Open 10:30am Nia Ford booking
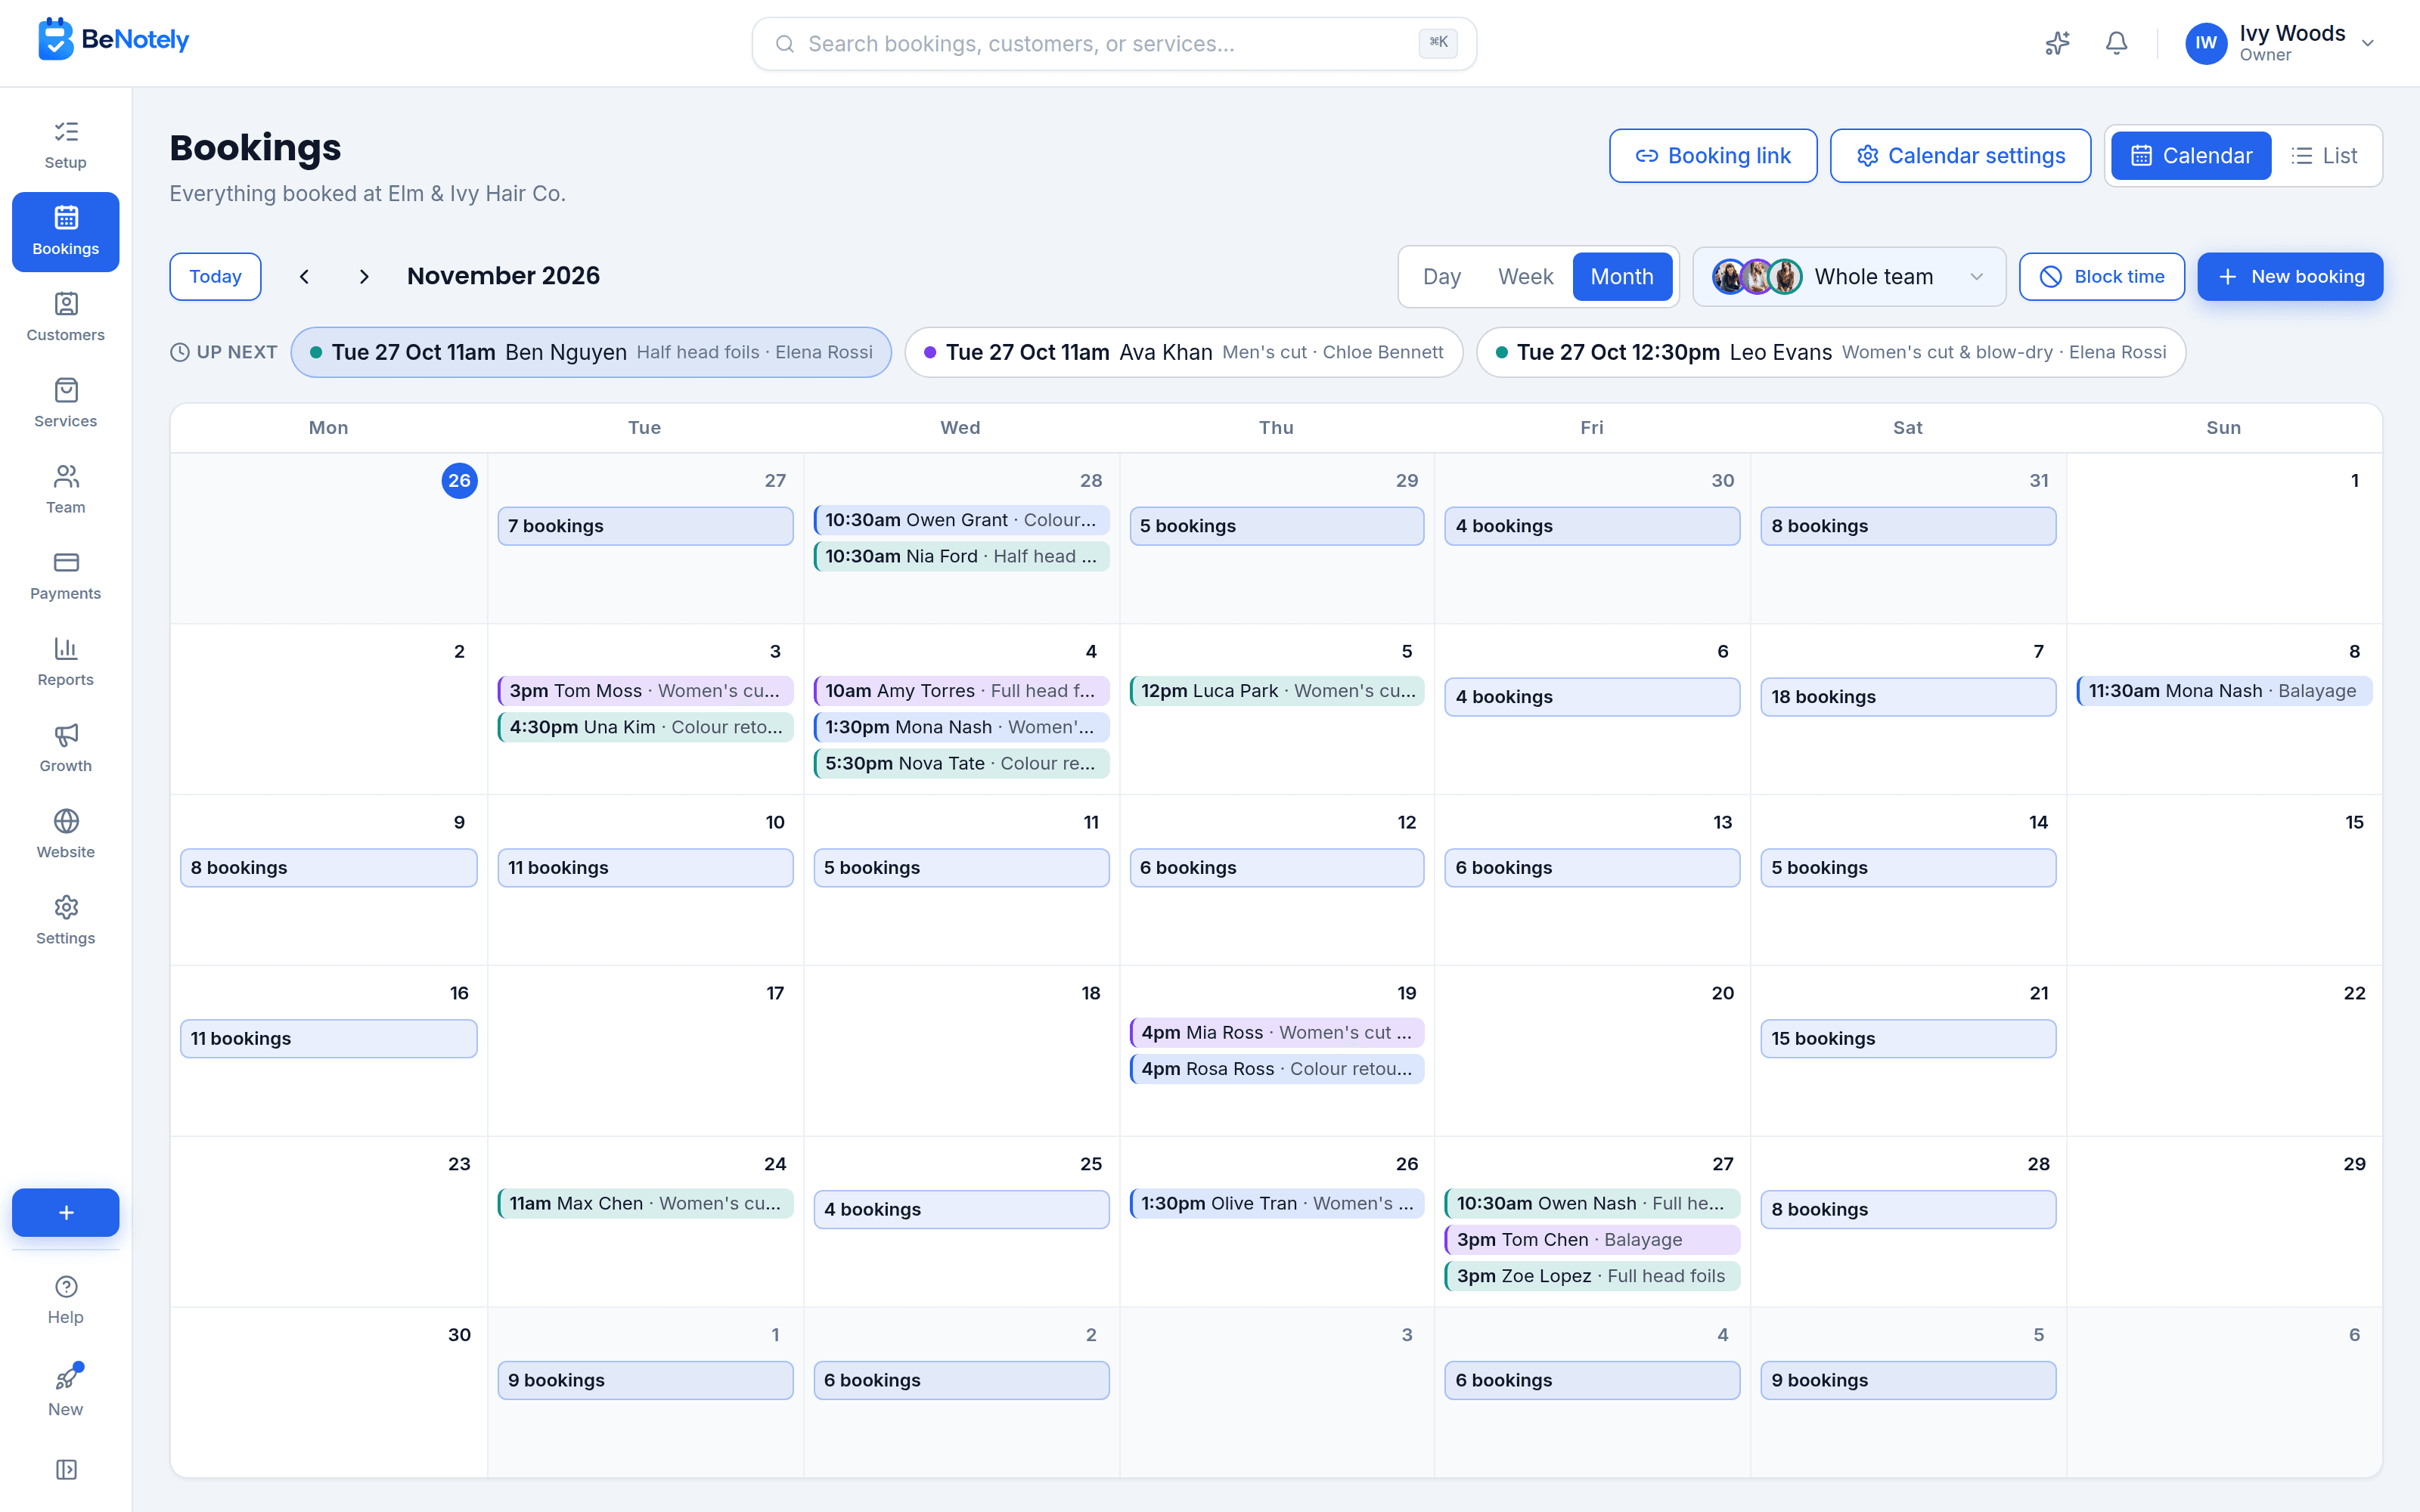Screen dimensions: 2420x1512 961,556
